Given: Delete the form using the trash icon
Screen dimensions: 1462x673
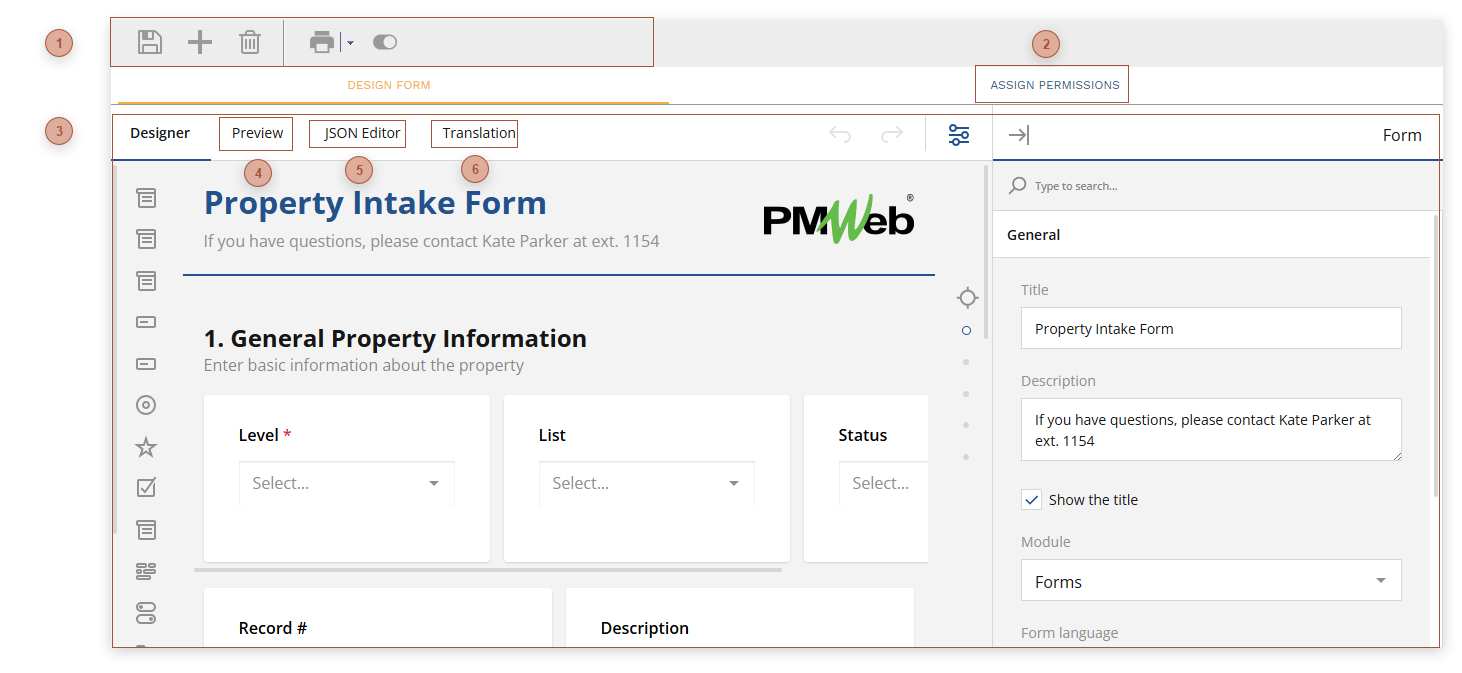Looking at the screenshot, I should click(249, 42).
